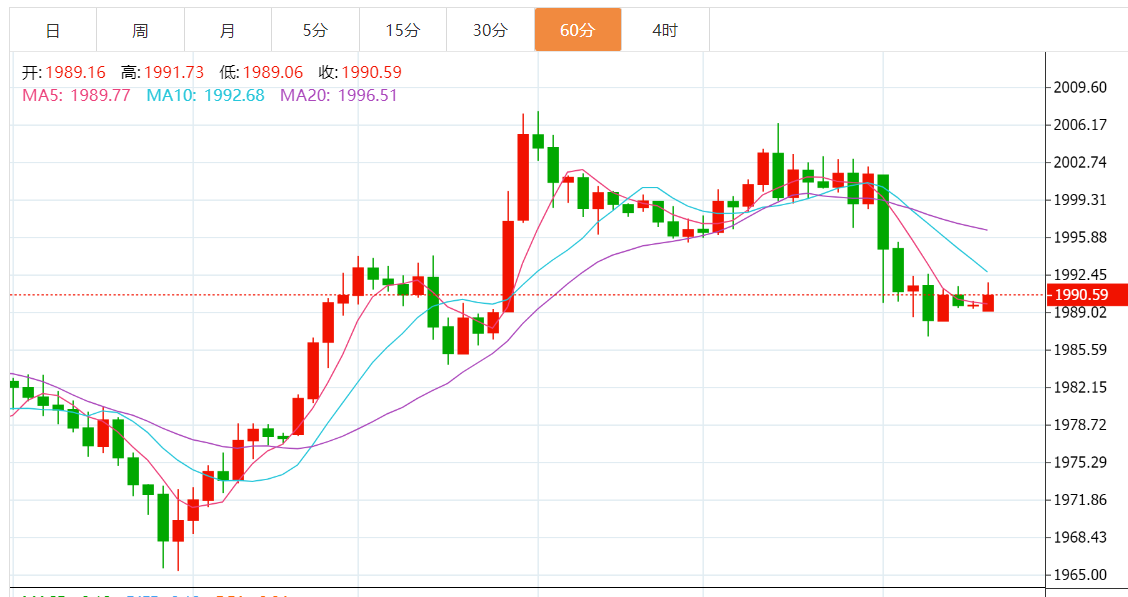This screenshot has height=597, width=1128.
Task: Select the active 60分 timeframe tab
Action: 578,30
